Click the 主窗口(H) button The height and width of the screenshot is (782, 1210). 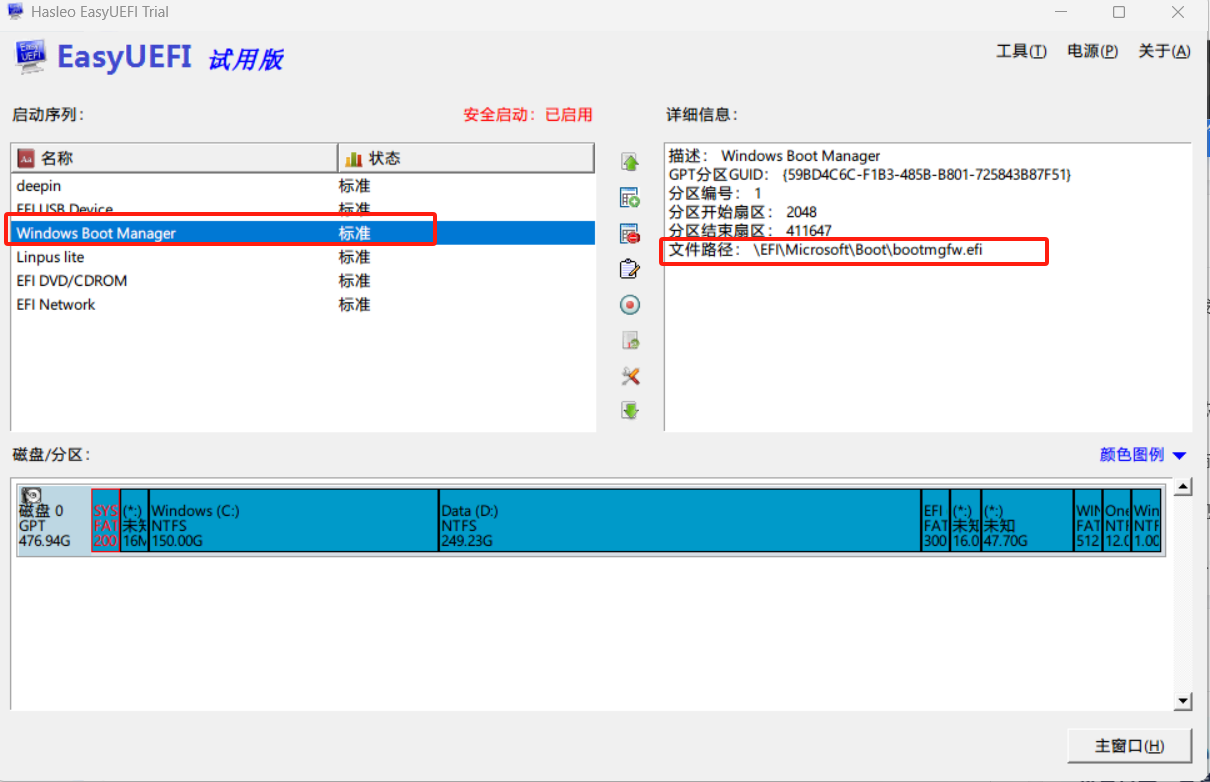1130,746
